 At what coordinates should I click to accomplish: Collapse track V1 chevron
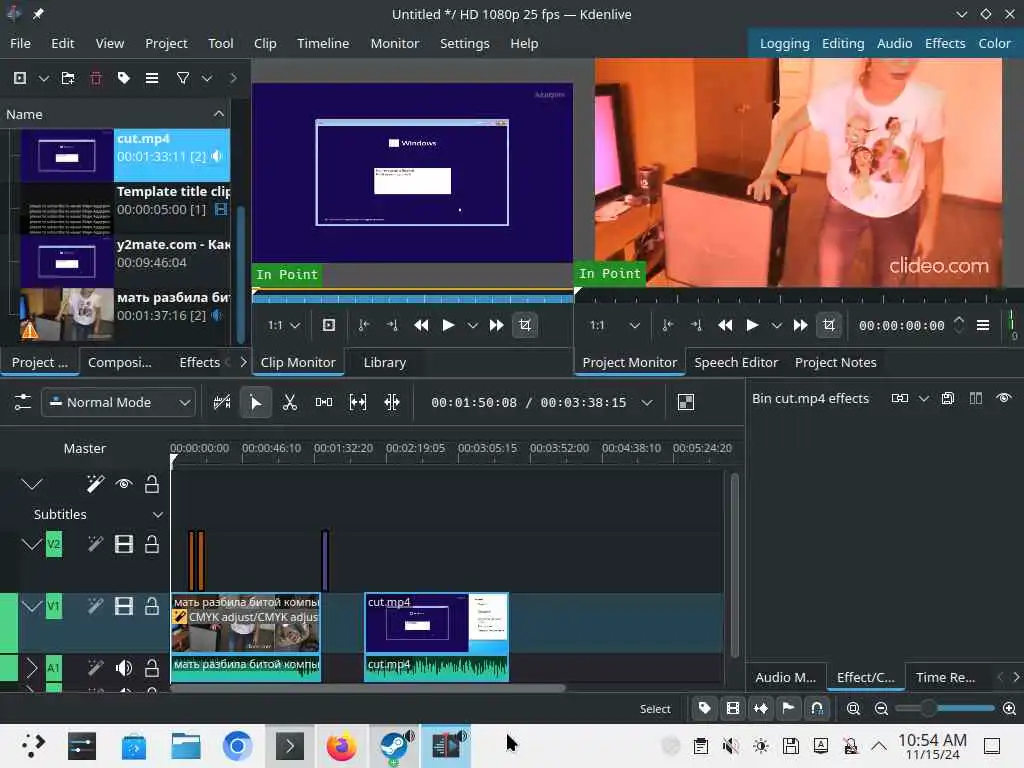pyautogui.click(x=31, y=606)
